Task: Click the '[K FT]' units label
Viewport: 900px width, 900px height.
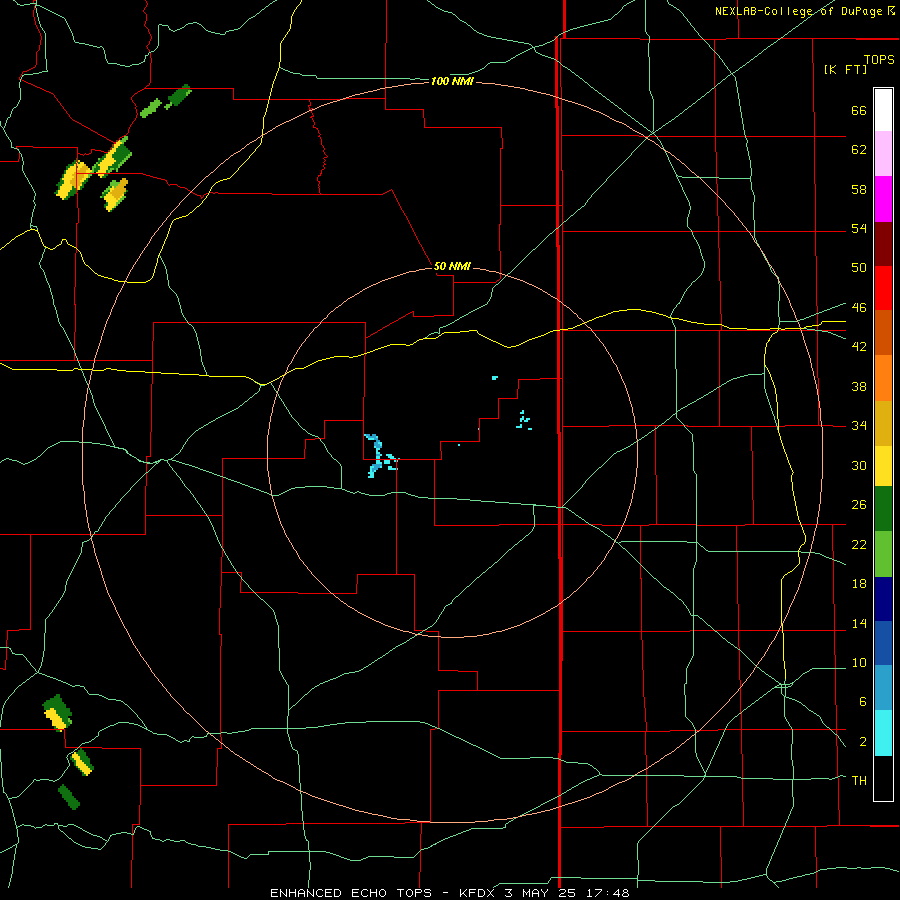Action: pos(845,69)
